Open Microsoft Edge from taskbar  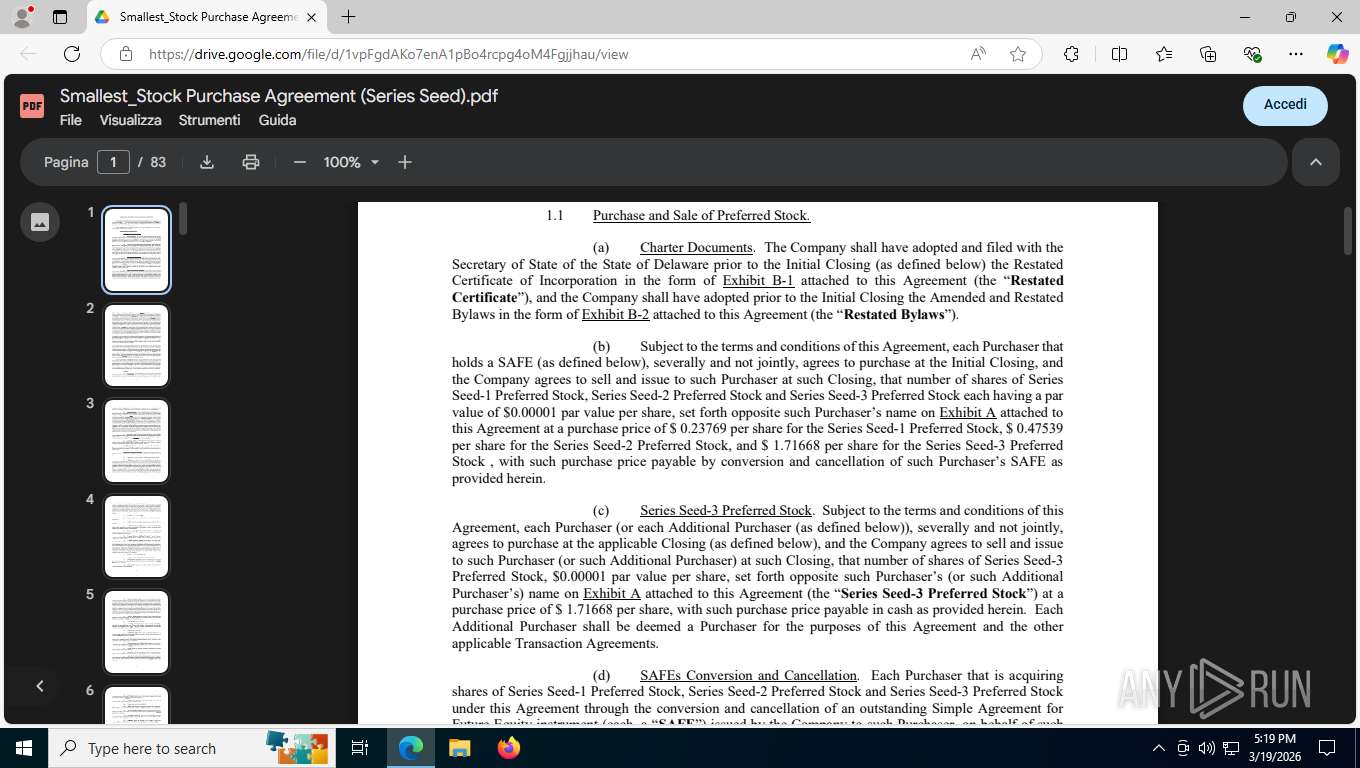[411, 748]
